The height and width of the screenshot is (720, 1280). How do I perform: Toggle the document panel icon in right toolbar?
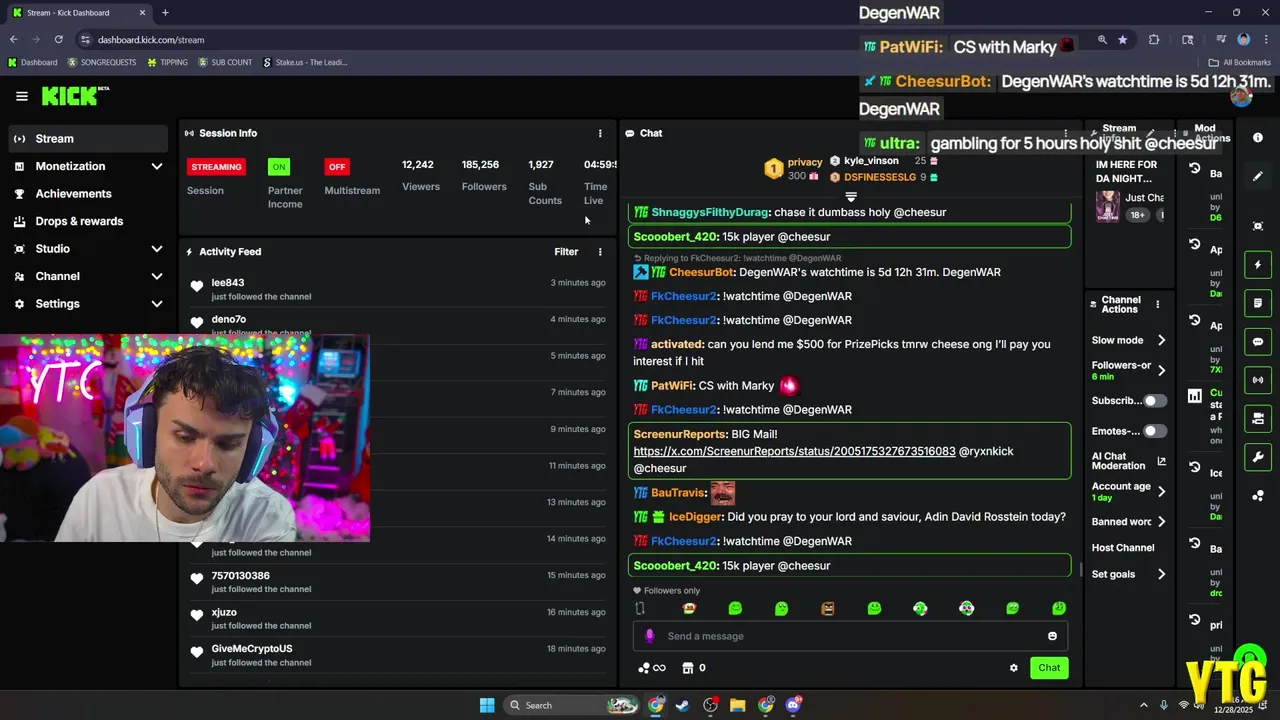(1258, 303)
